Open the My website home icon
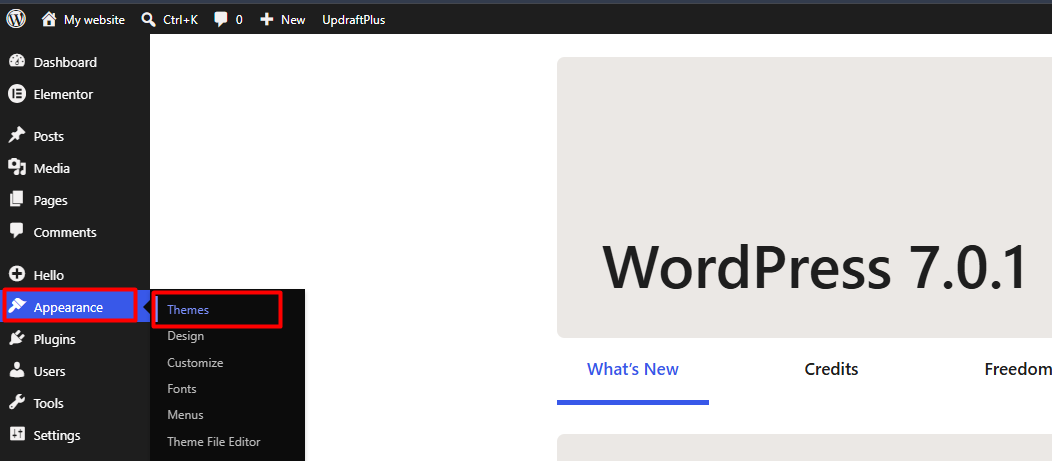The height and width of the screenshot is (461, 1052). 49,19
